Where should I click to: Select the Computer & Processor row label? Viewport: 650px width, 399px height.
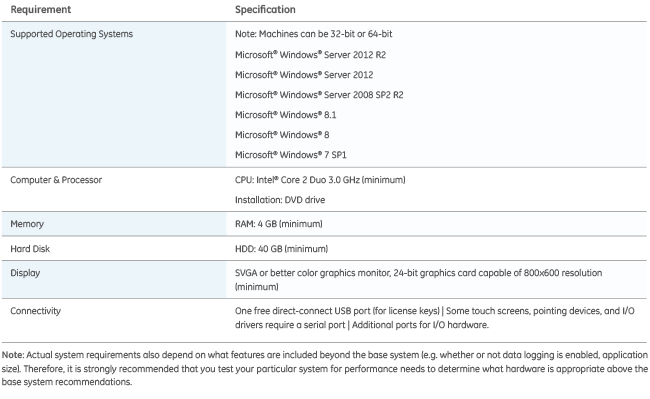point(56,180)
